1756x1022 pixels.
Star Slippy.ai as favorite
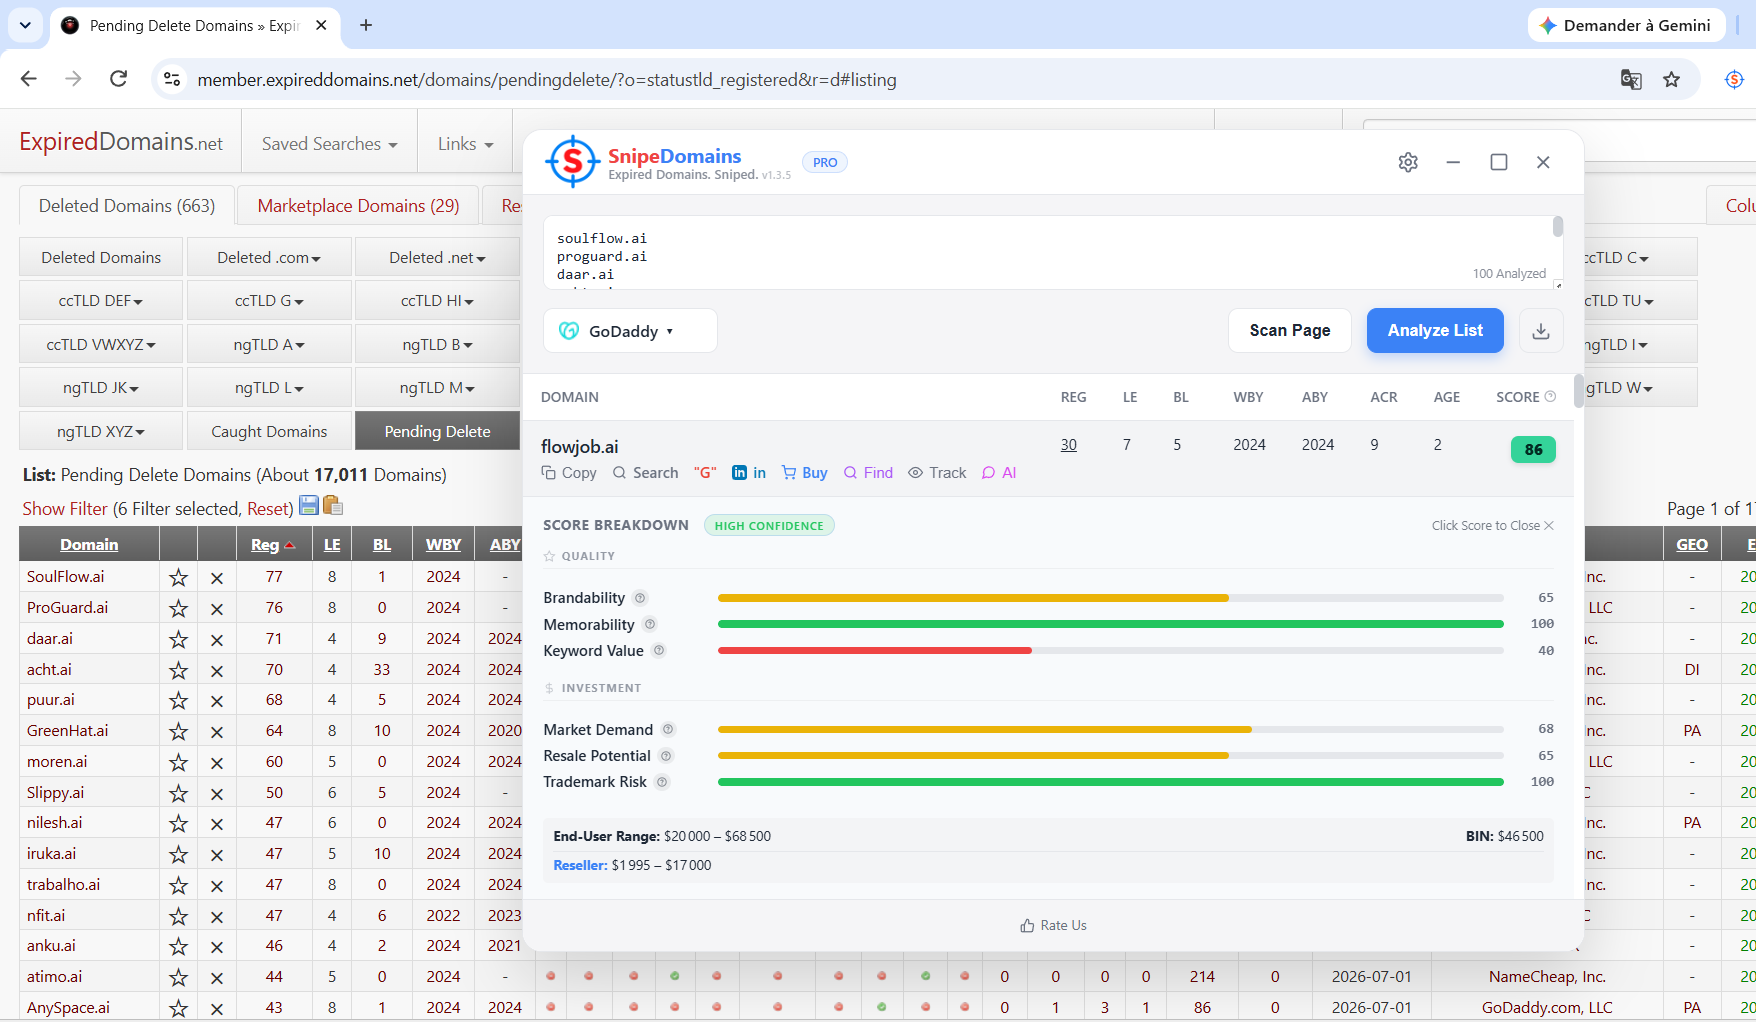(178, 793)
